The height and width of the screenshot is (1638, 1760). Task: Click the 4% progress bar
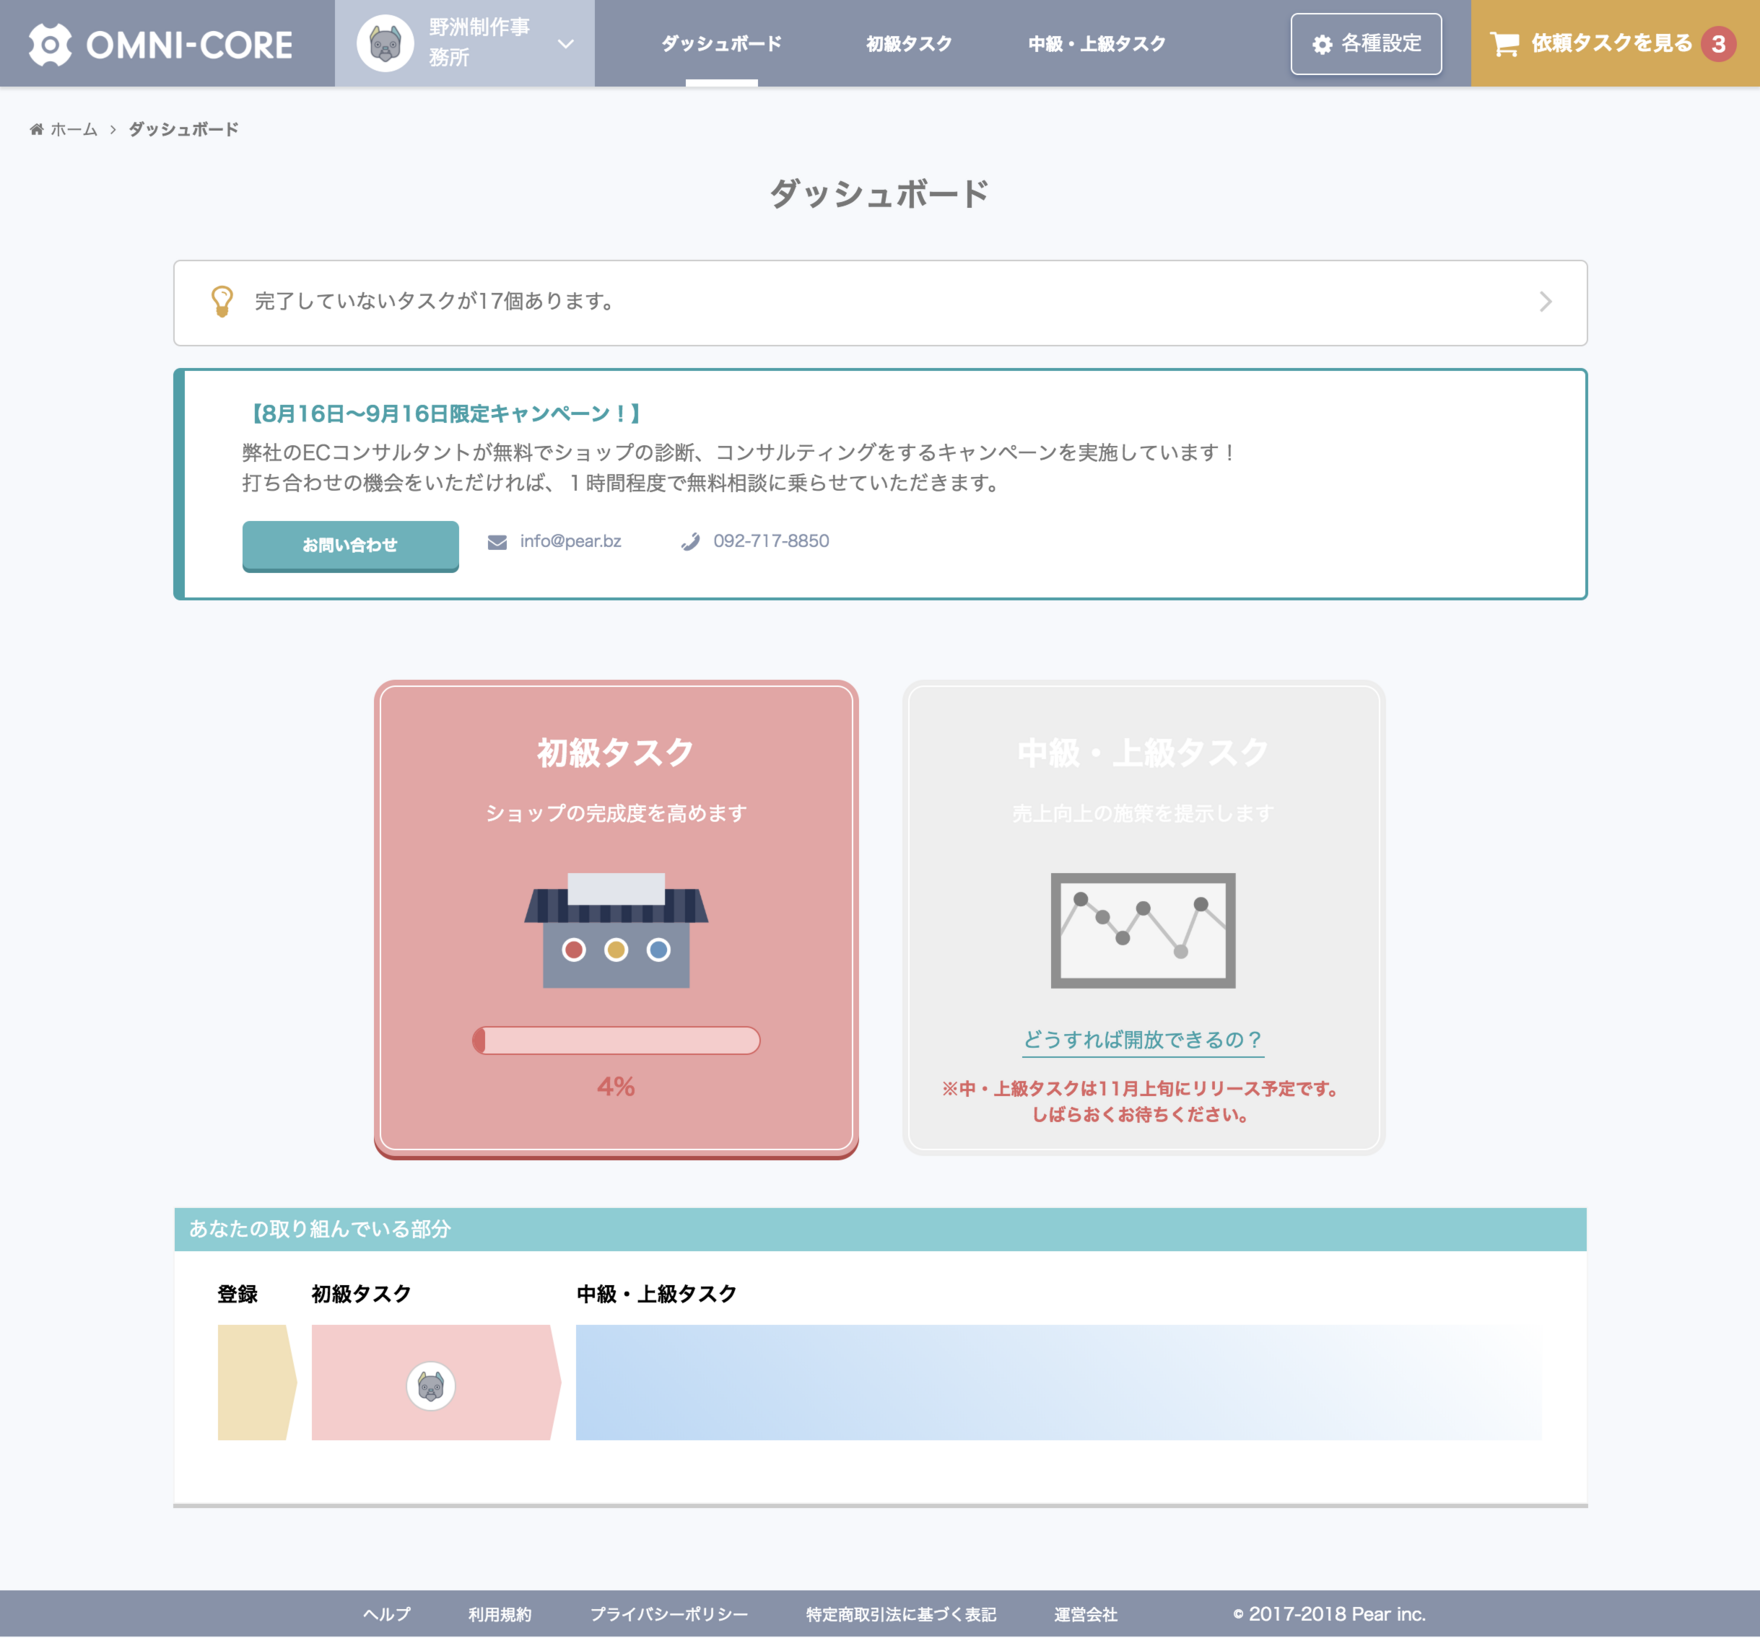point(616,1040)
